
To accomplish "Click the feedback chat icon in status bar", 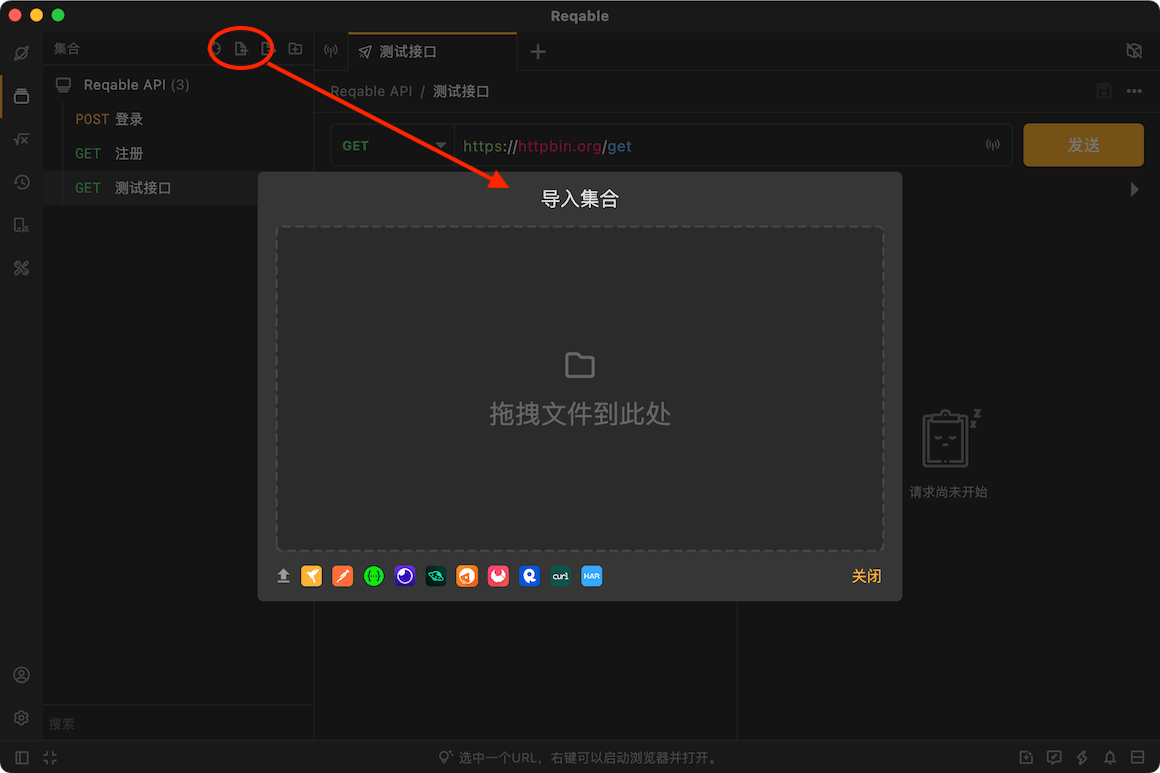I will pyautogui.click(x=1054, y=757).
